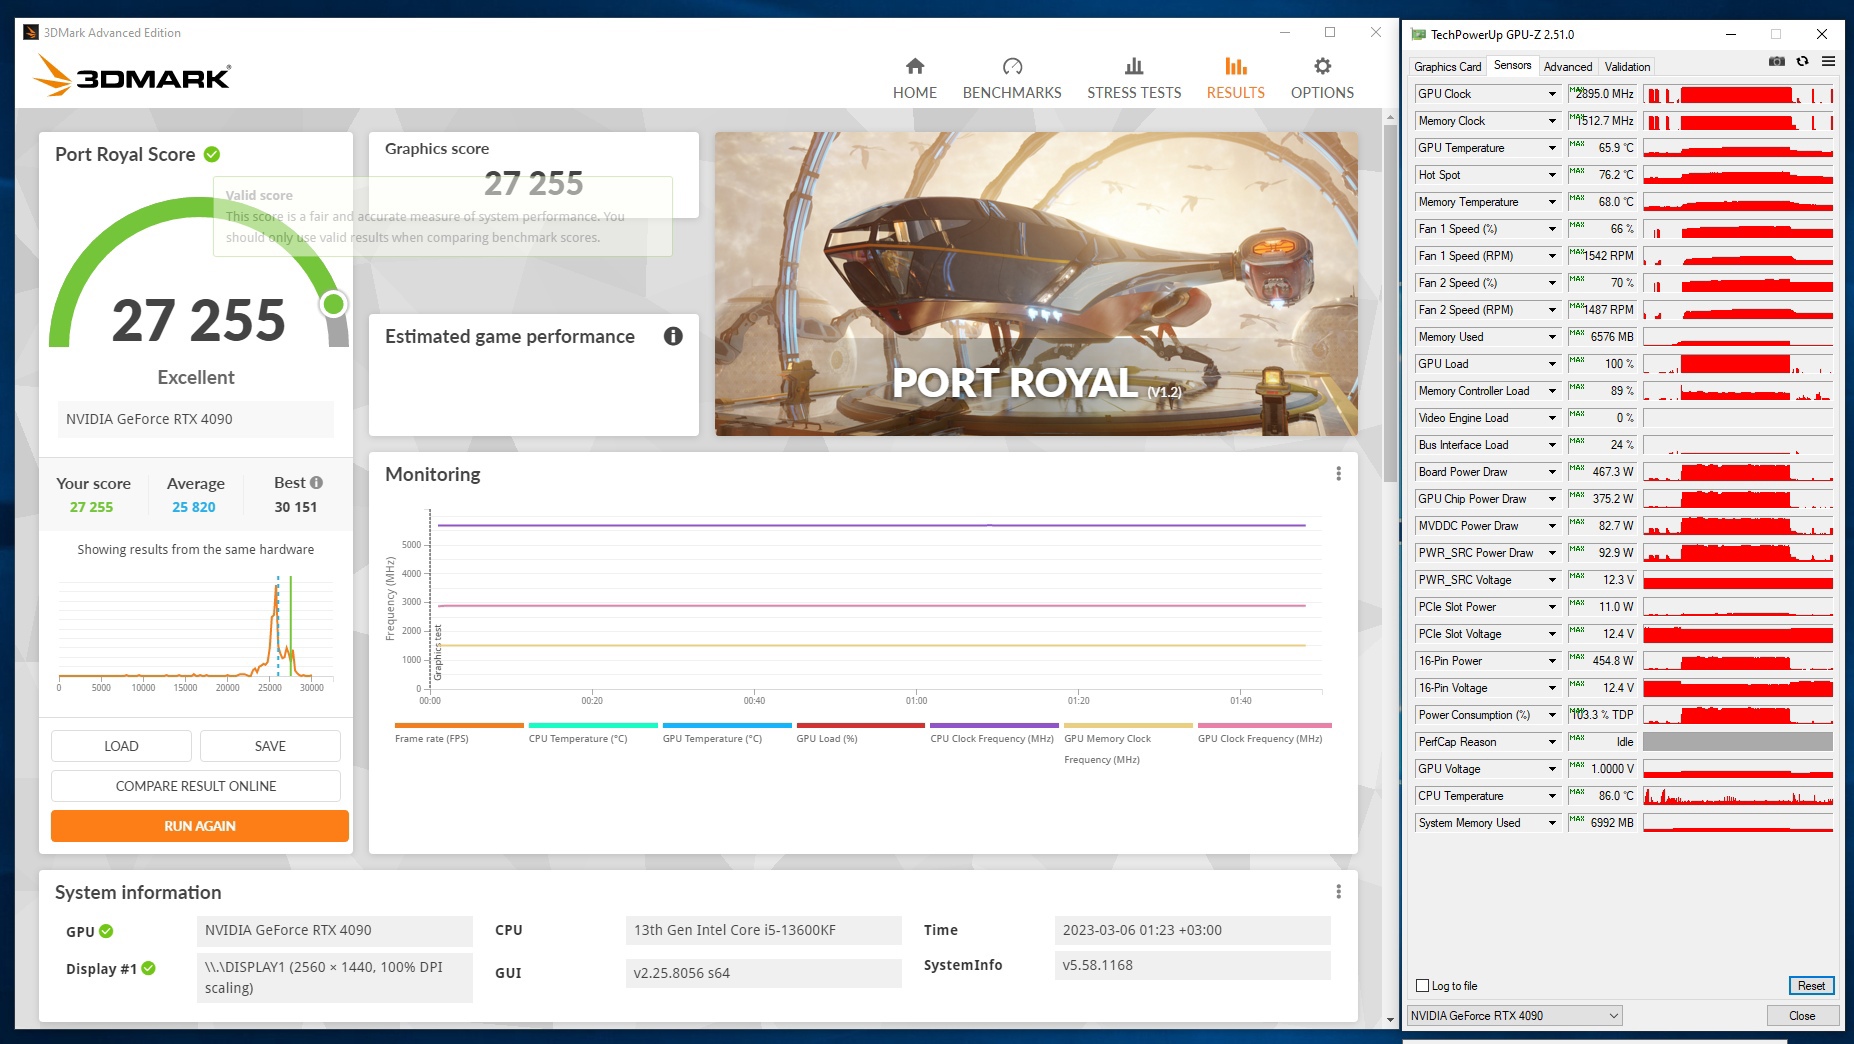
Task: Open the System information three-dot menu
Action: [x=1338, y=892]
